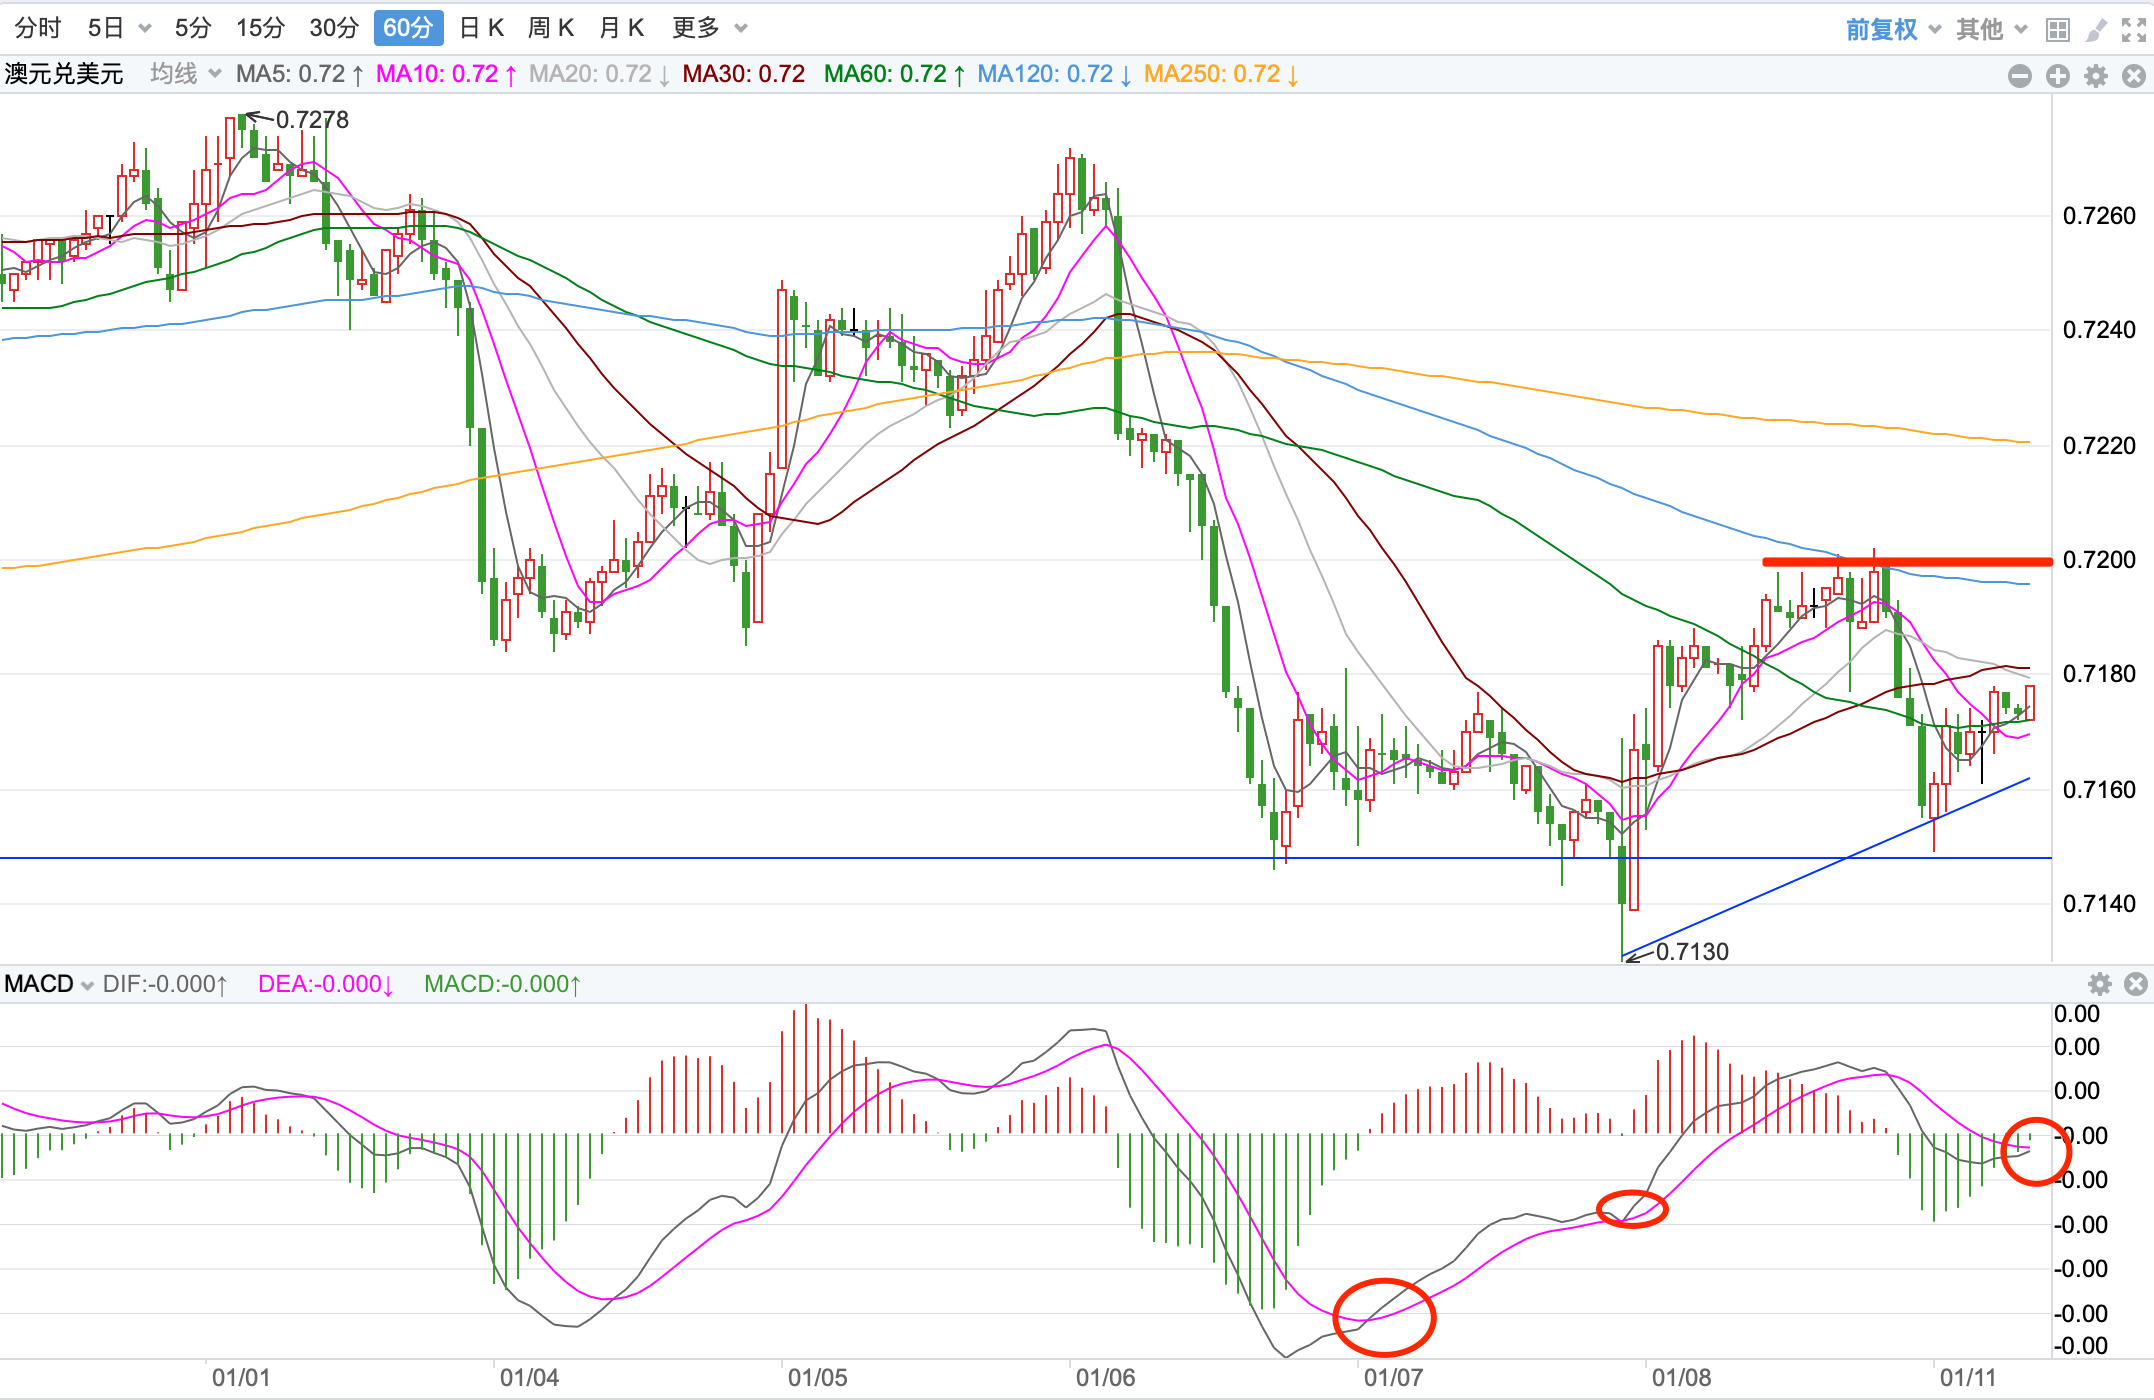Select the drawing brush tool icon
Viewport: 2154px width, 1400px height.
(2096, 30)
